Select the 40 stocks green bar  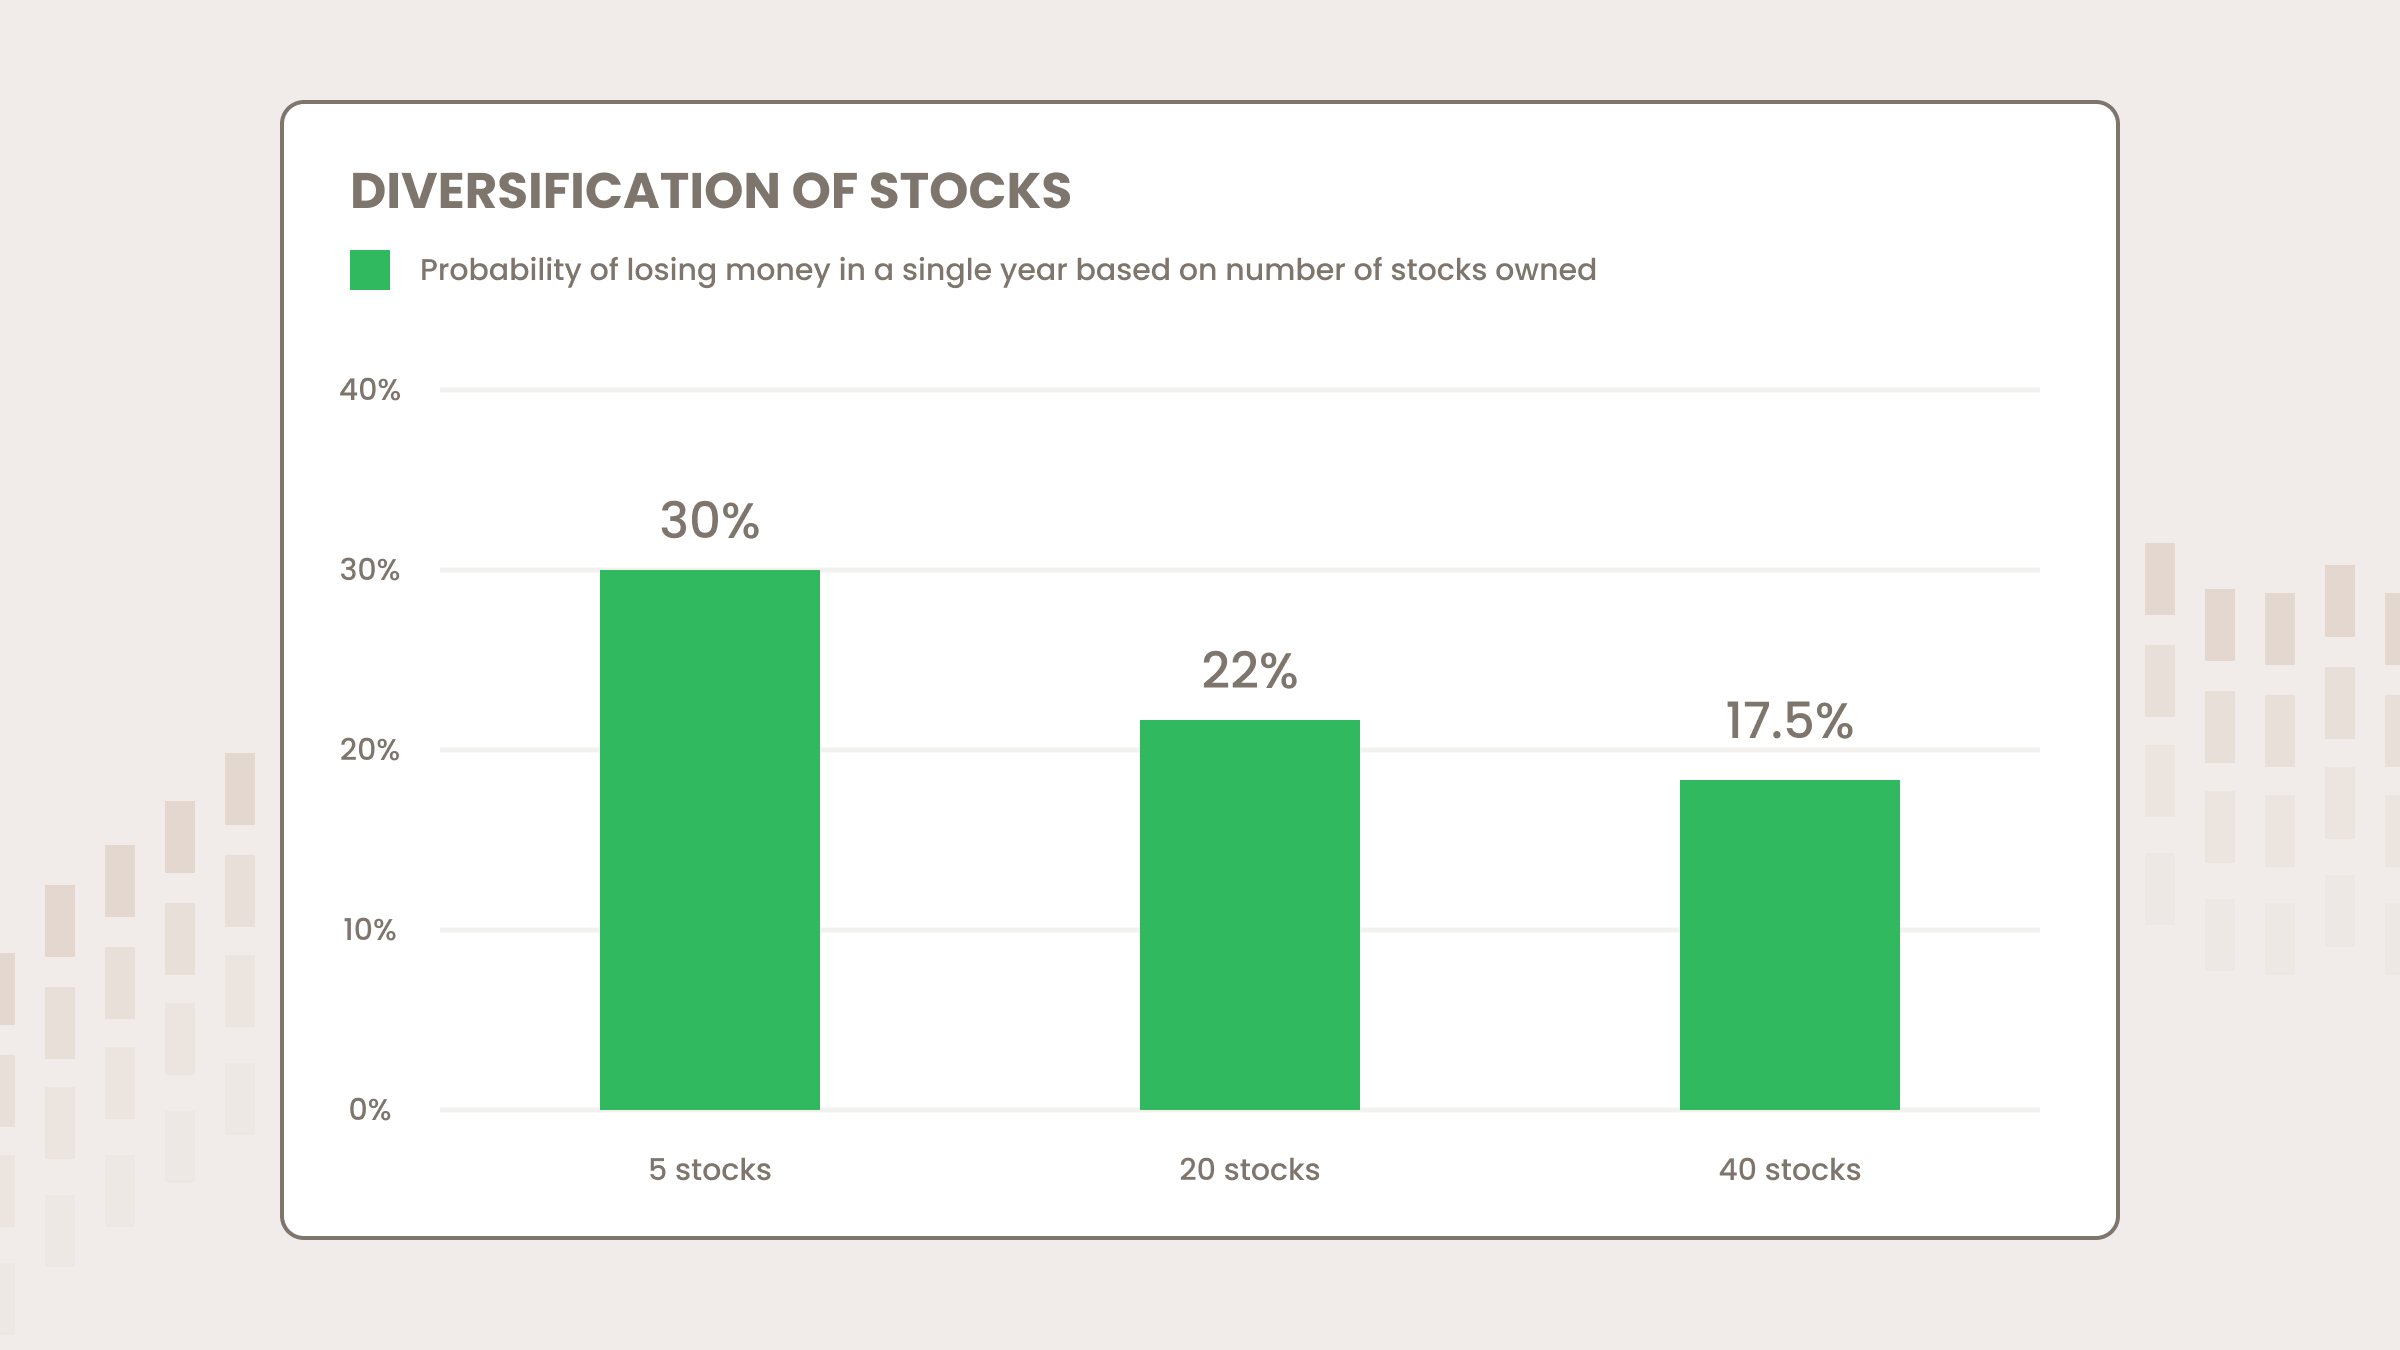(1790, 945)
